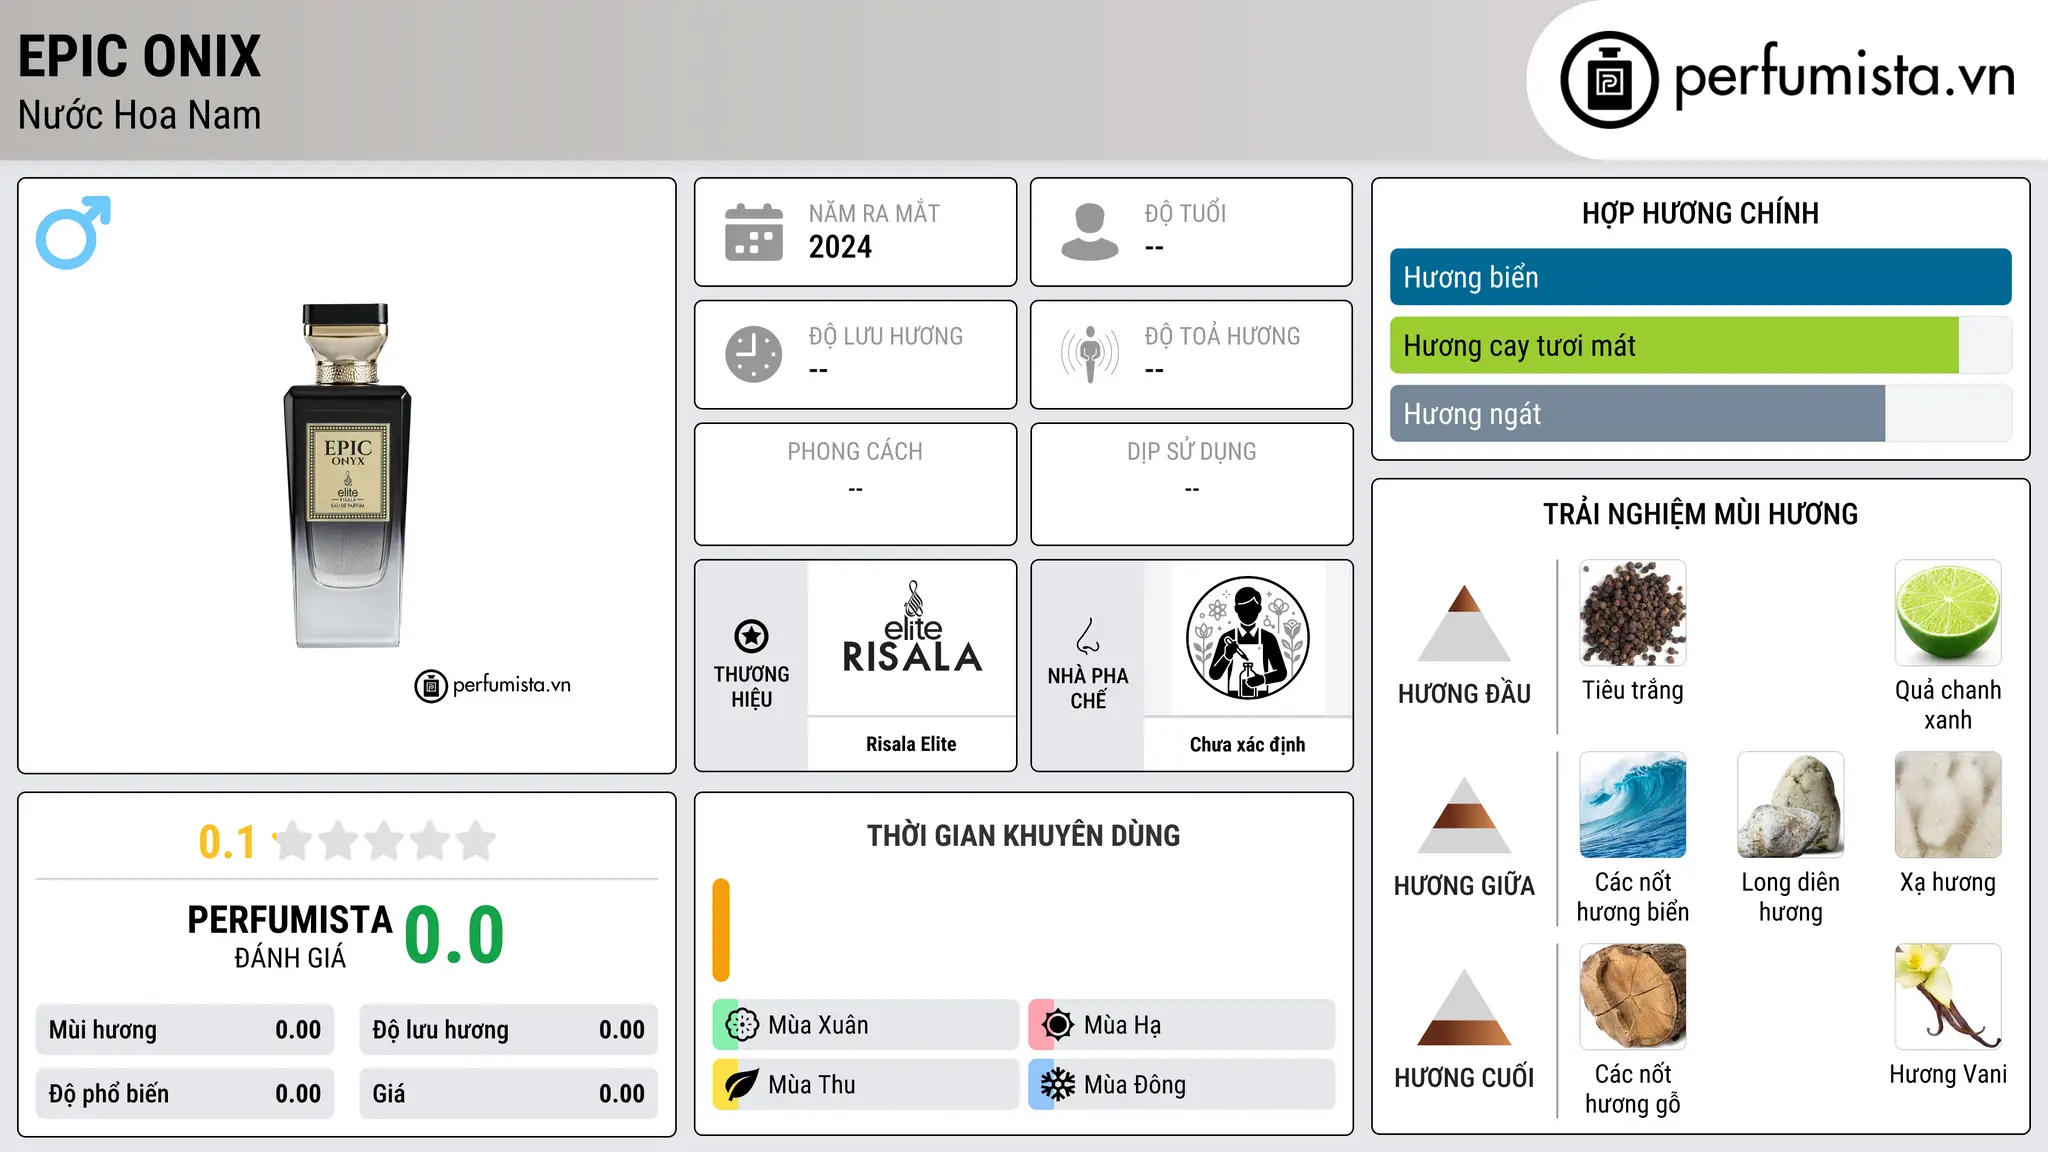Open the Tiêu trắng pepper note image

point(1633,613)
